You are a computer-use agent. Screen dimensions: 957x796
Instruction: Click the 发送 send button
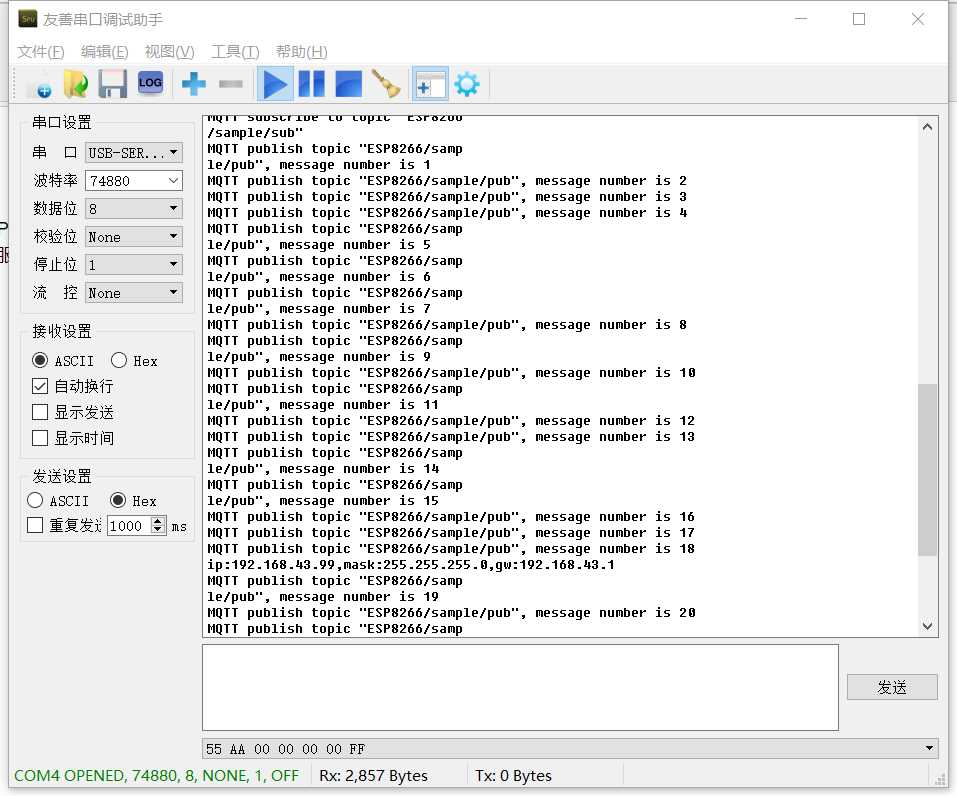coord(891,687)
